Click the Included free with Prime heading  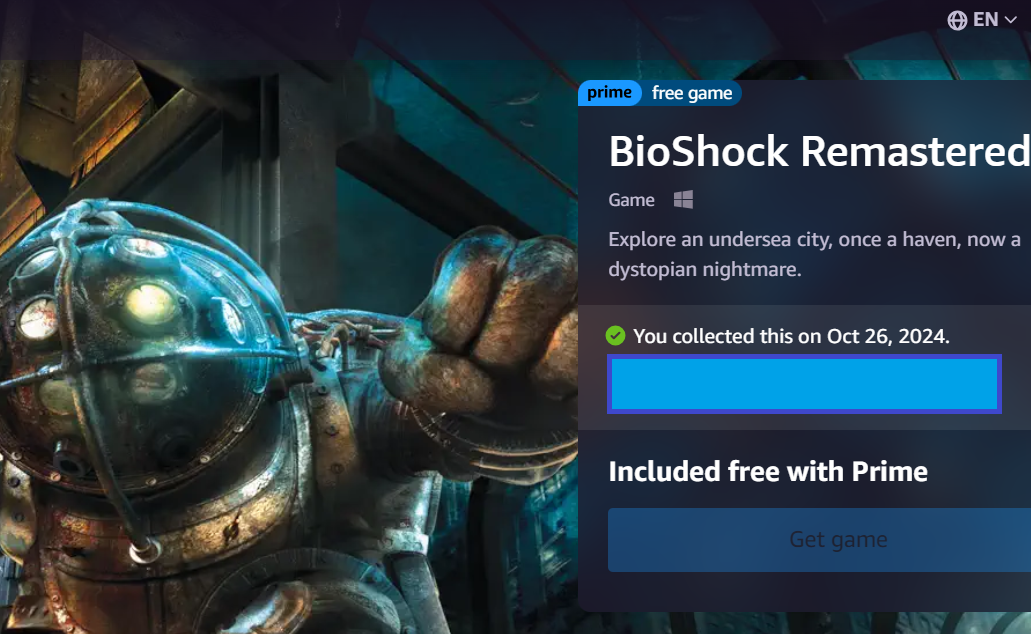(x=768, y=472)
